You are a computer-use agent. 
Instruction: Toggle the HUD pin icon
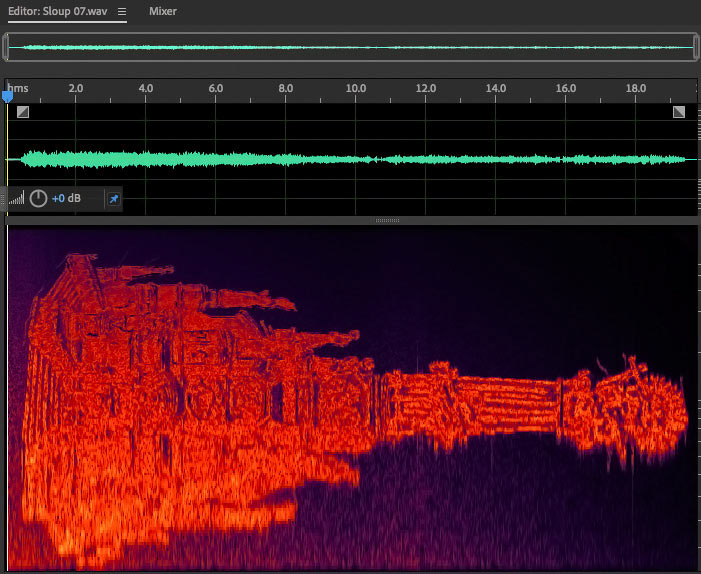tap(114, 198)
